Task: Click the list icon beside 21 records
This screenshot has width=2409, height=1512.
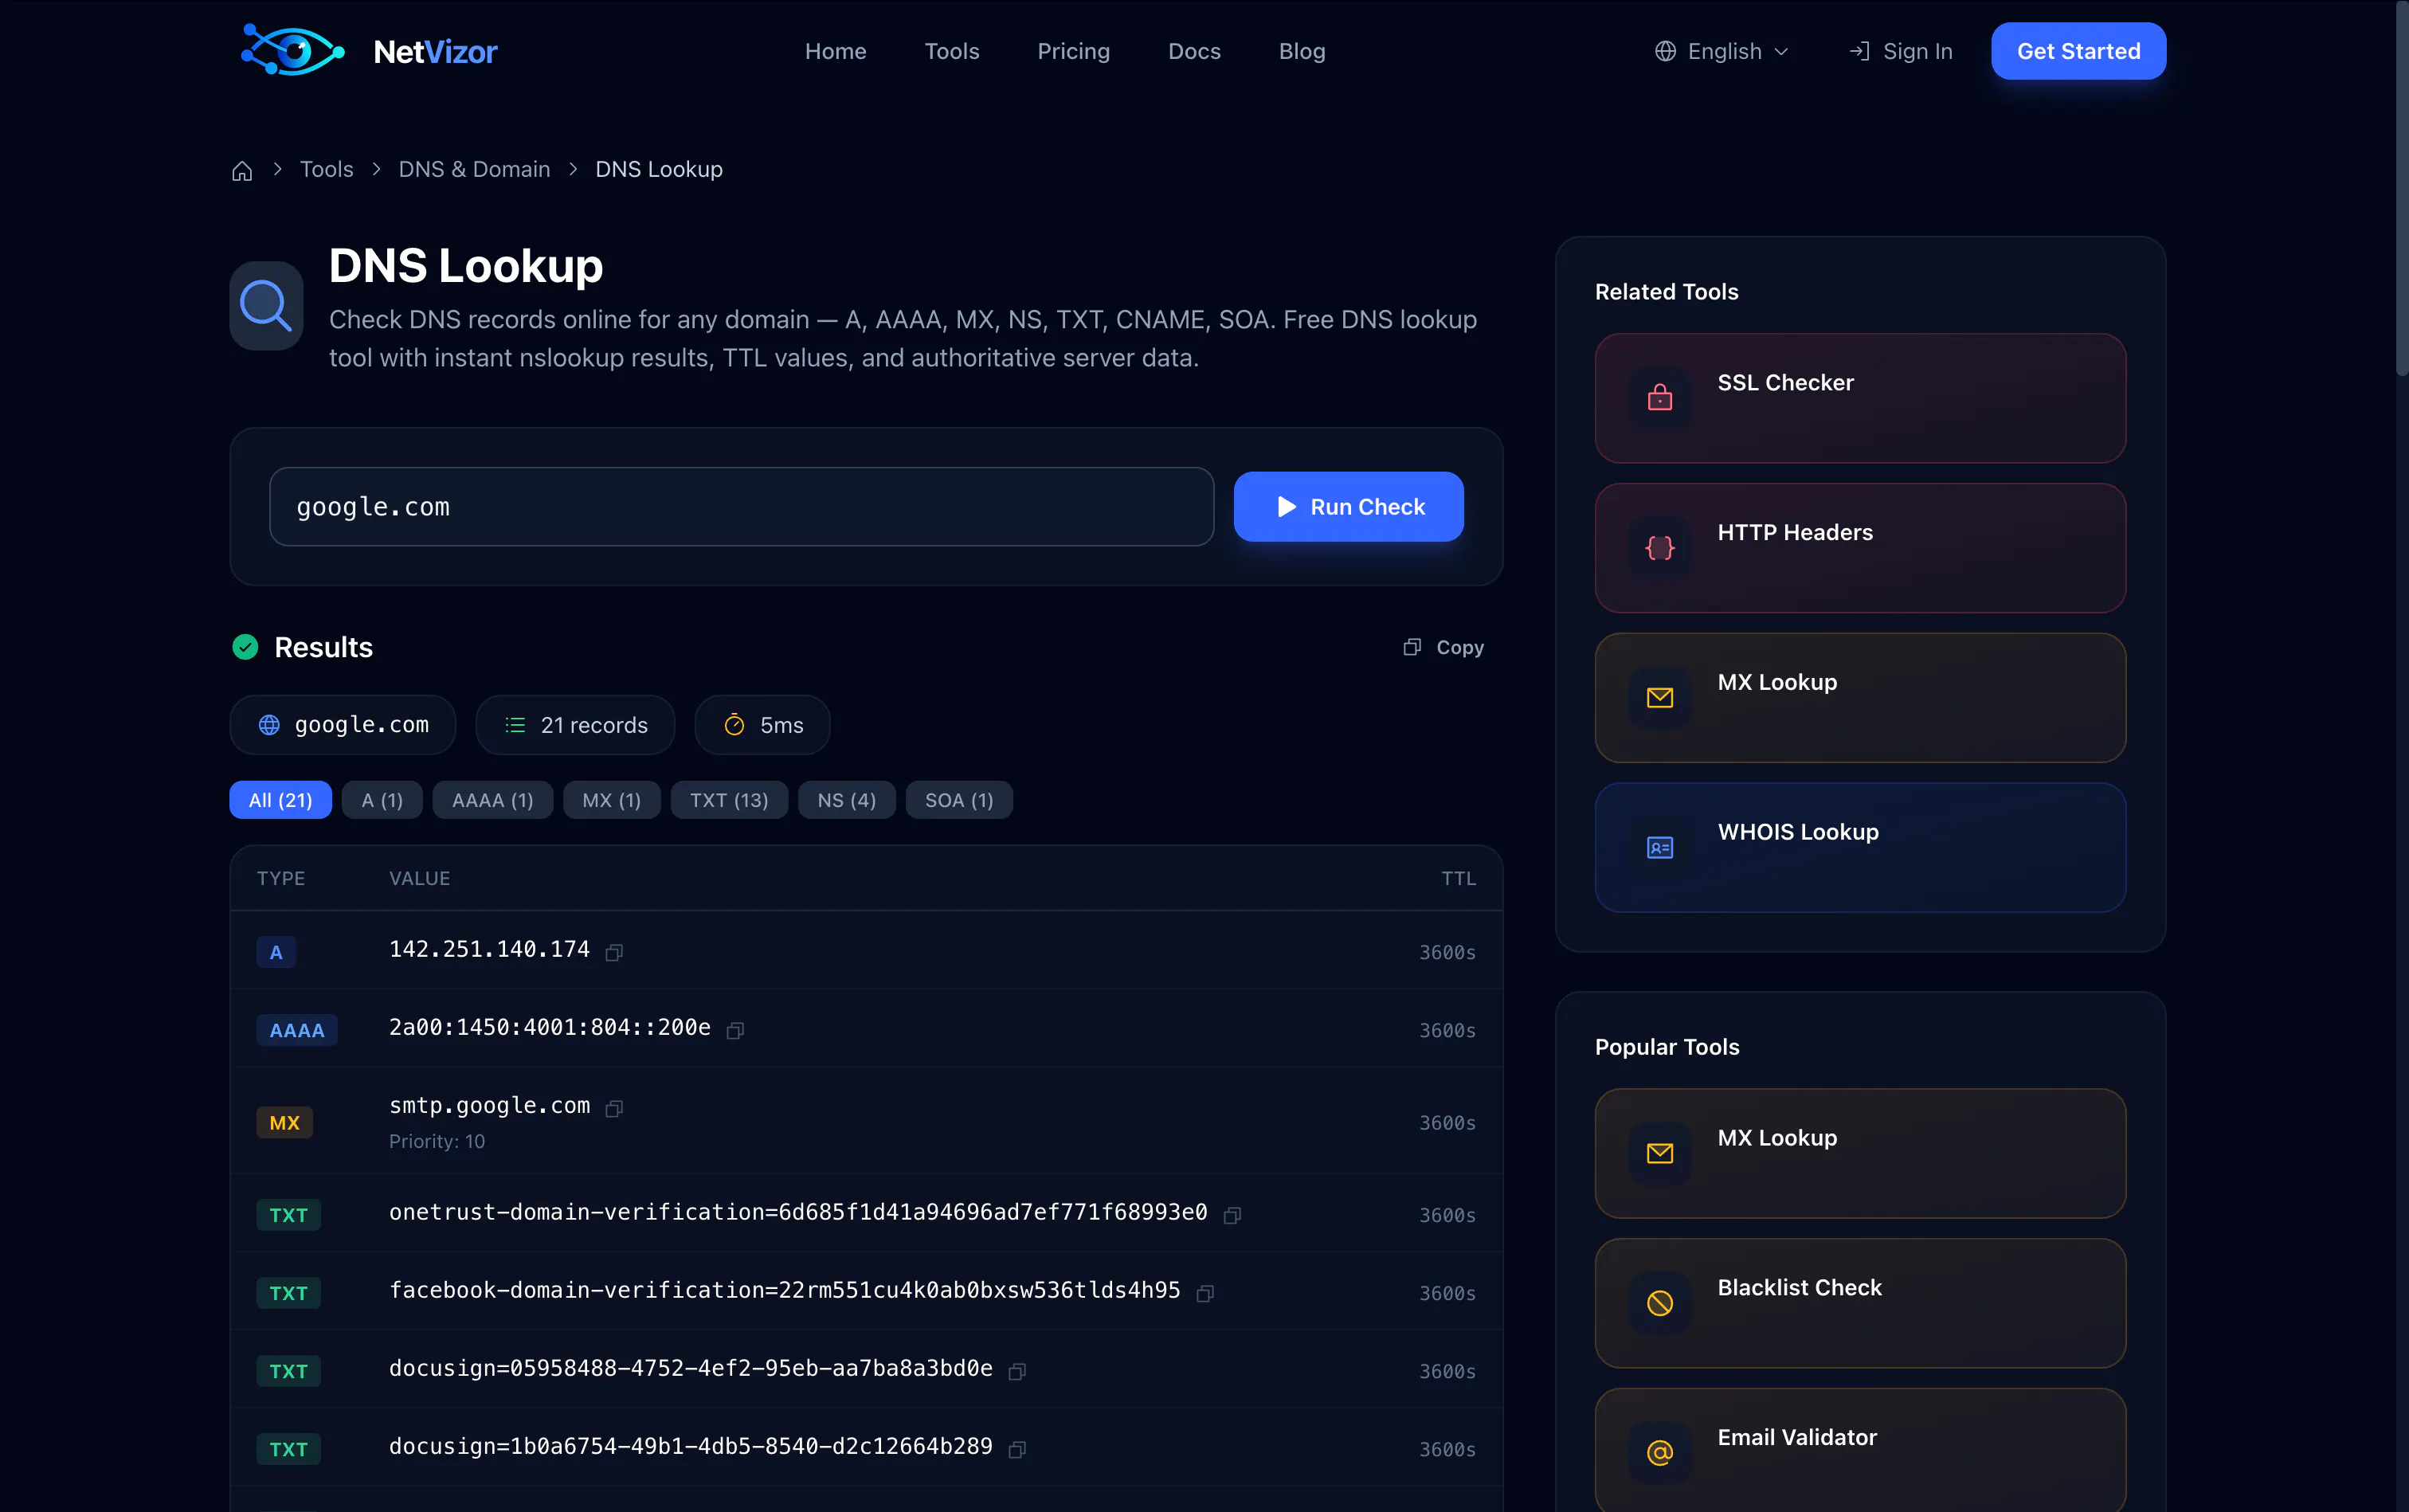Action: click(x=515, y=725)
